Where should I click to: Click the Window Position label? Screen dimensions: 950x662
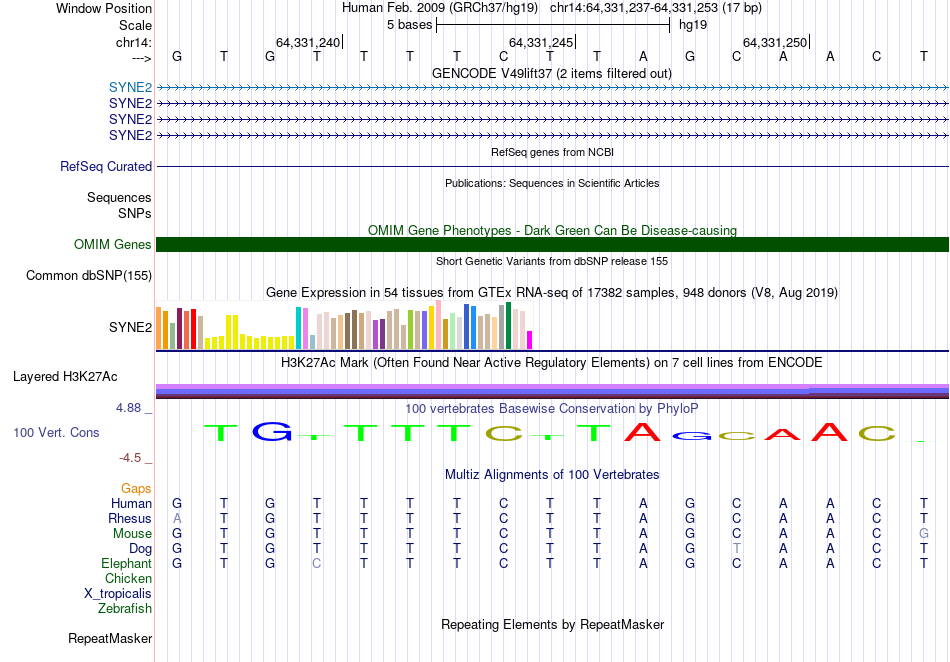click(x=104, y=8)
